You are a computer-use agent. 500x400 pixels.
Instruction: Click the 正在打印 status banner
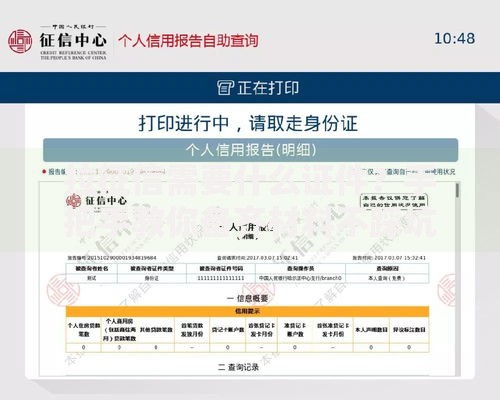(250, 88)
